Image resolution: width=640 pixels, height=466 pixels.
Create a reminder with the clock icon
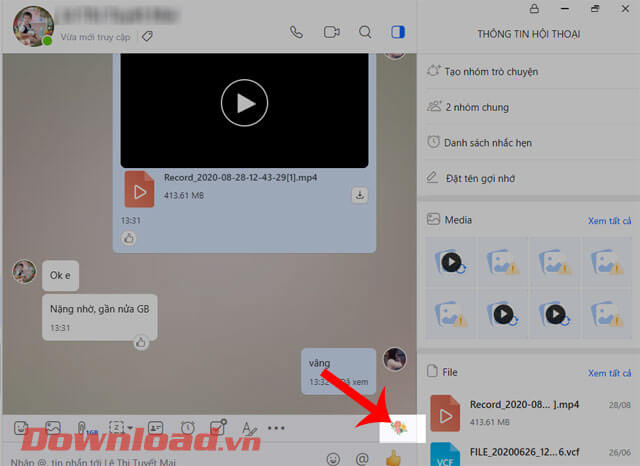[x=188, y=428]
